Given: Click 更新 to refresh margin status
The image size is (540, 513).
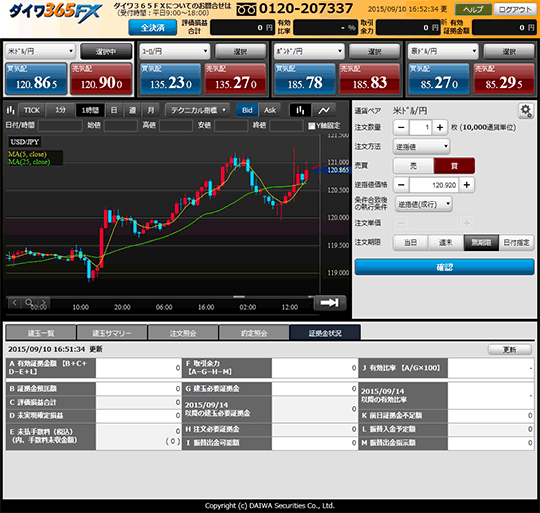Looking at the screenshot, I should coord(510,349).
